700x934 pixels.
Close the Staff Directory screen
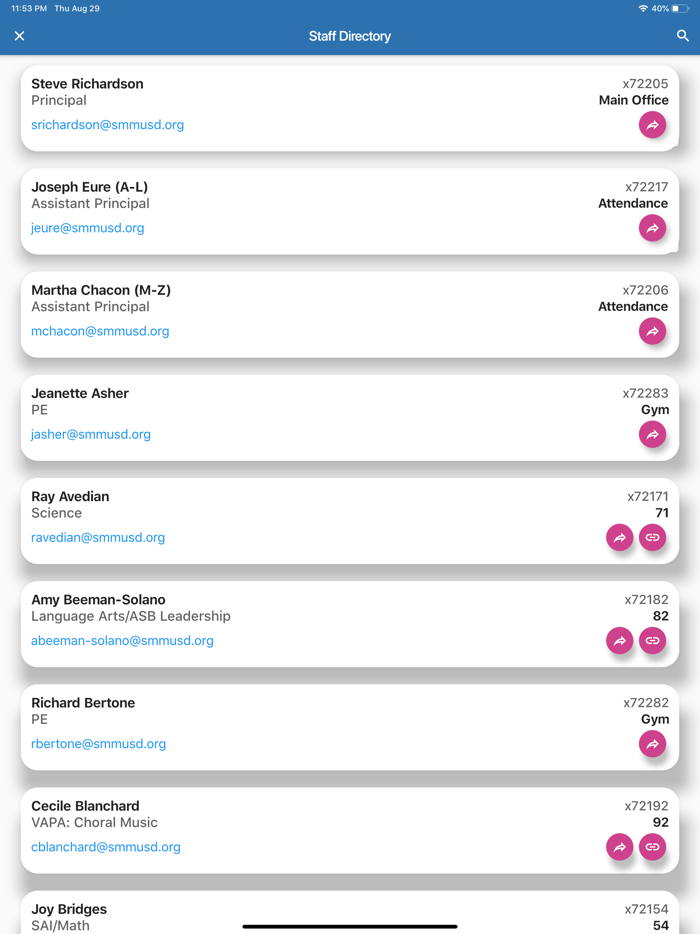pyautogui.click(x=19, y=36)
